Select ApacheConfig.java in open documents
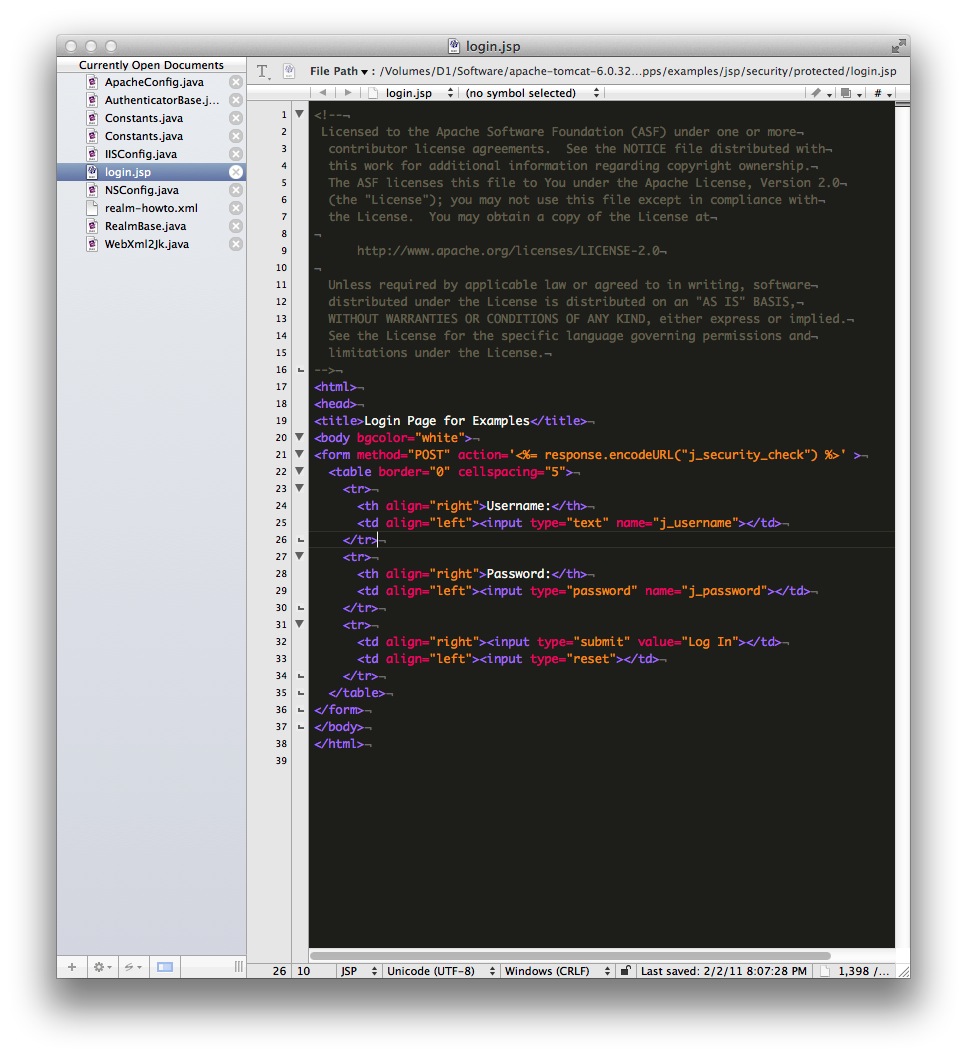The width and height of the screenshot is (967, 1057). (151, 82)
